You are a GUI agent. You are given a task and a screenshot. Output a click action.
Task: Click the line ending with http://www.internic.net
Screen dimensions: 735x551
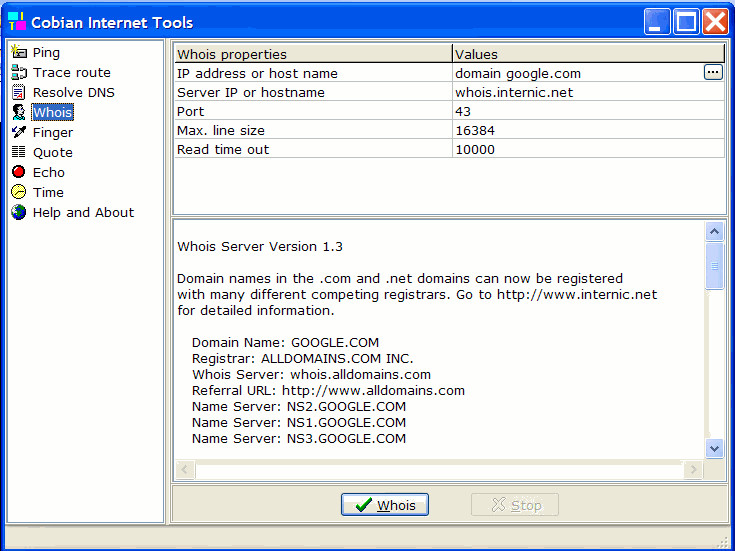pos(417,294)
